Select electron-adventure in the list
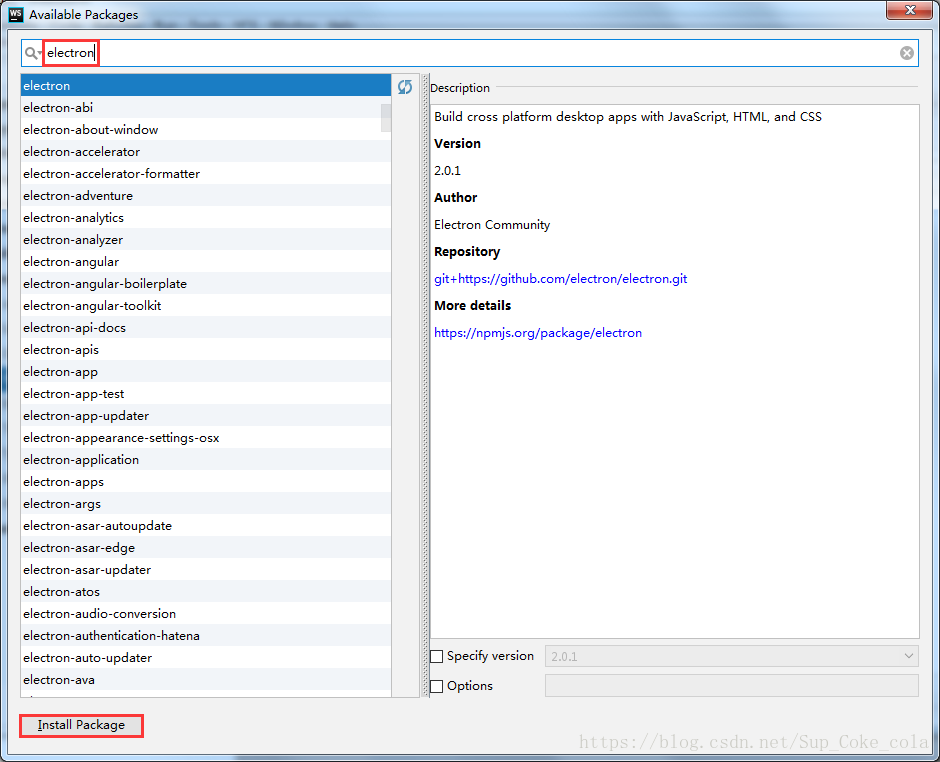The height and width of the screenshot is (762, 940). pyautogui.click(x=206, y=195)
